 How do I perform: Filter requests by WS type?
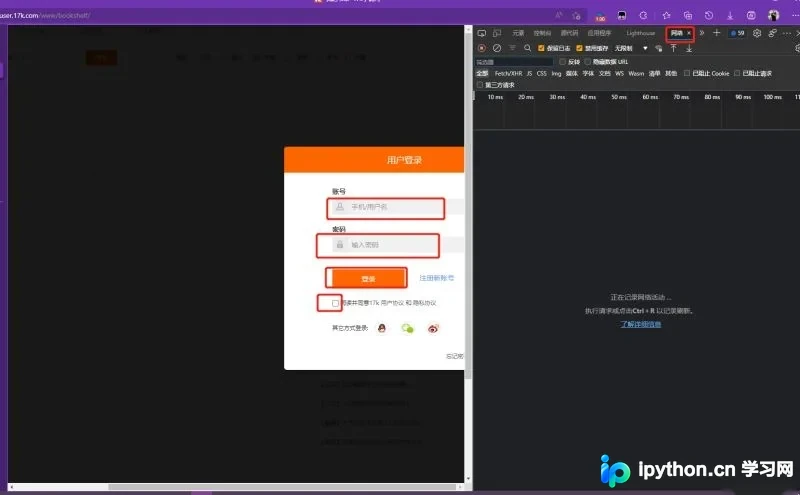619,73
